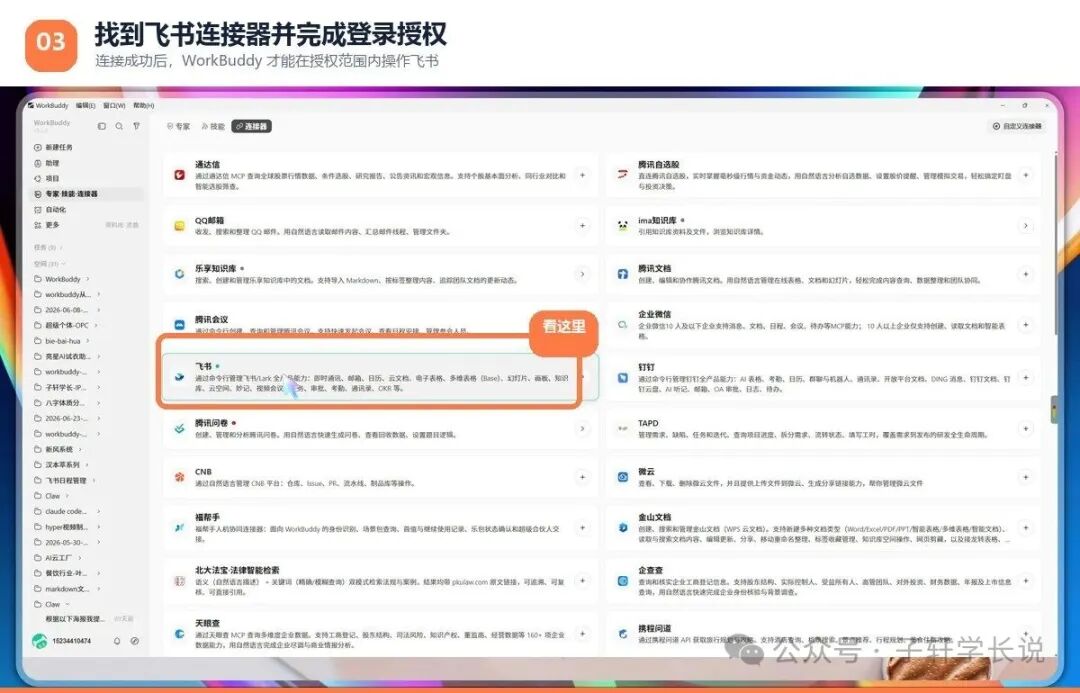
Task: Click the 钉钉 connector icon
Action: coord(623,377)
